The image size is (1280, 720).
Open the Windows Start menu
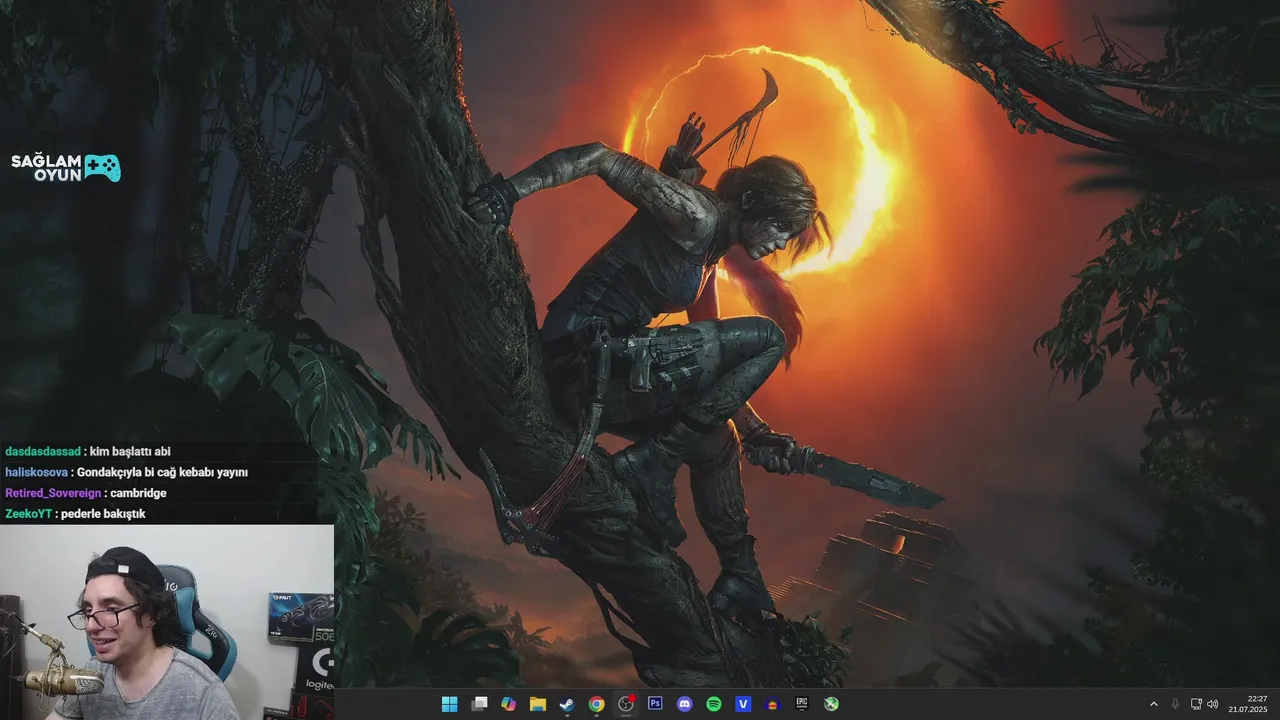pyautogui.click(x=450, y=704)
